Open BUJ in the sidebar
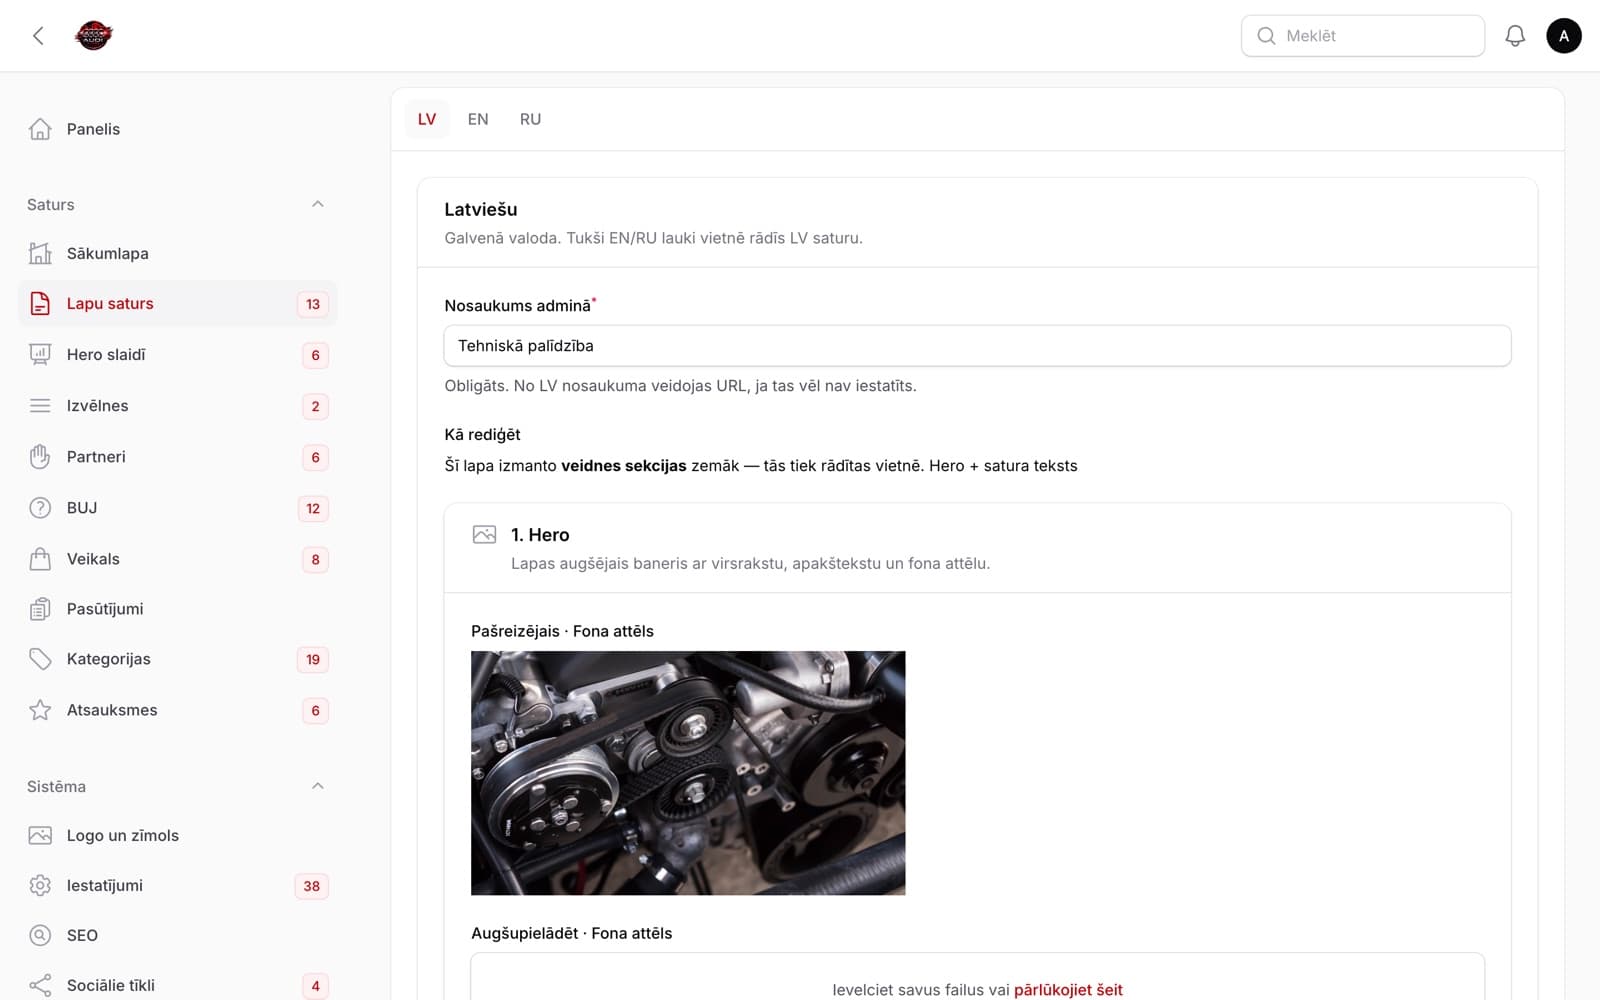 tap(178, 508)
